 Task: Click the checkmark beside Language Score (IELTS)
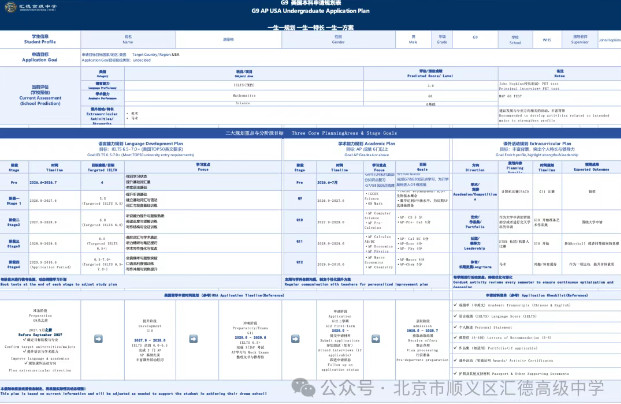coord(455,316)
